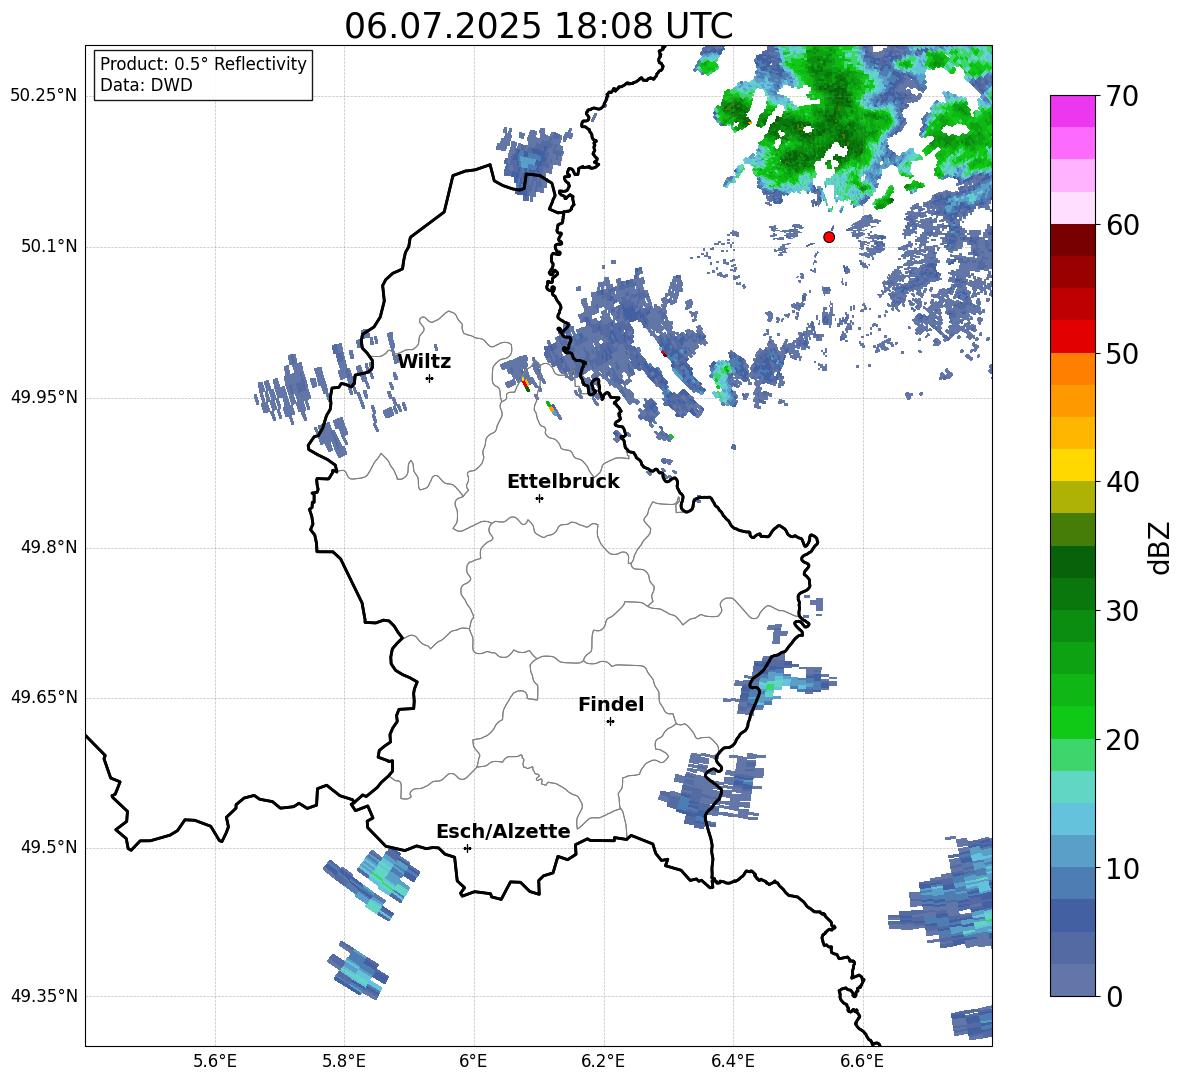Click the 'Esch/Alzette' city label

(x=503, y=831)
